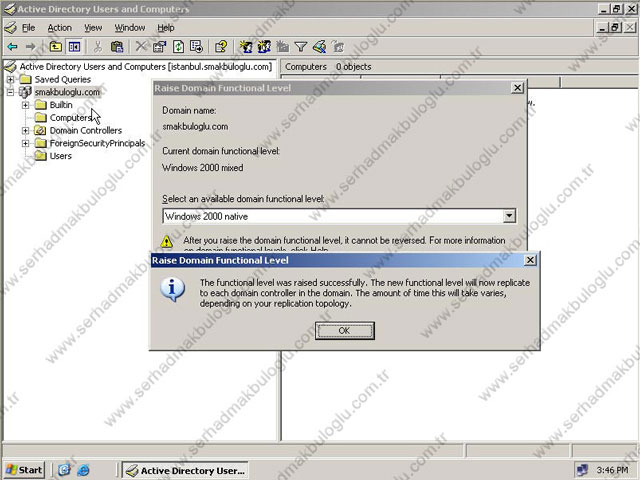The height and width of the screenshot is (480, 640).
Task: Click the yellow warning triangle icon
Action: [167, 242]
